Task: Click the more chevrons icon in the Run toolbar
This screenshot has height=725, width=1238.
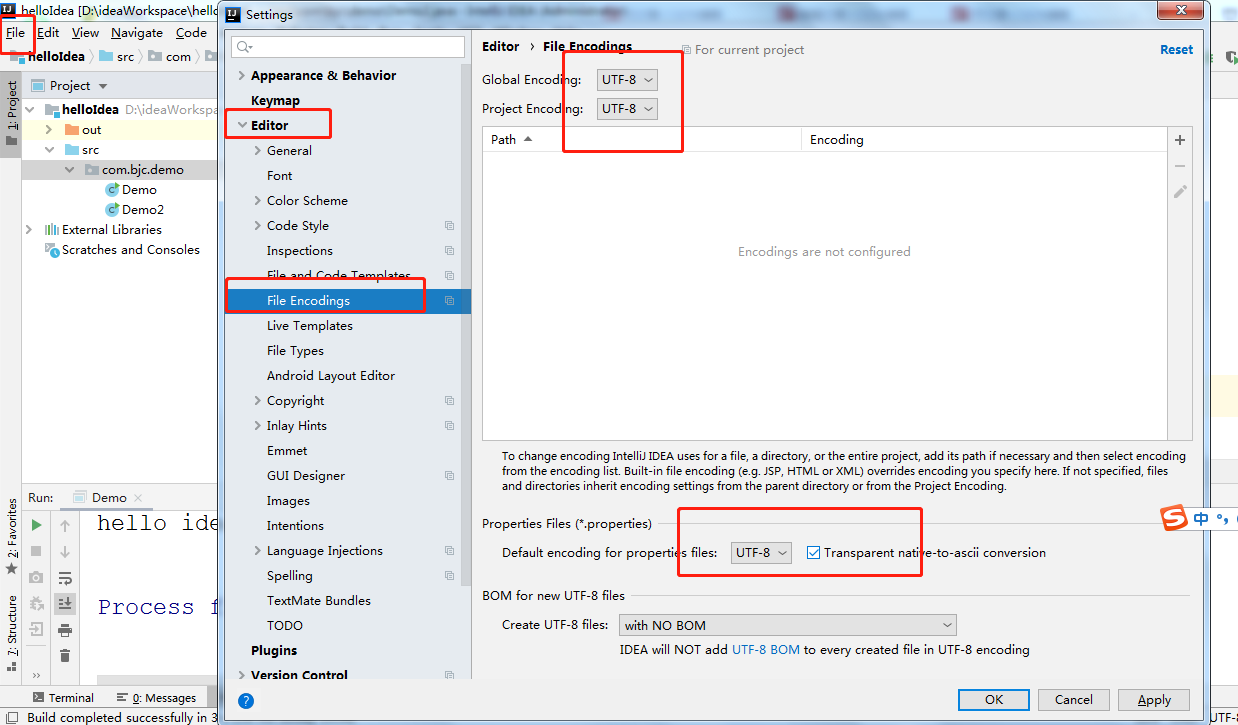Action: (x=36, y=675)
